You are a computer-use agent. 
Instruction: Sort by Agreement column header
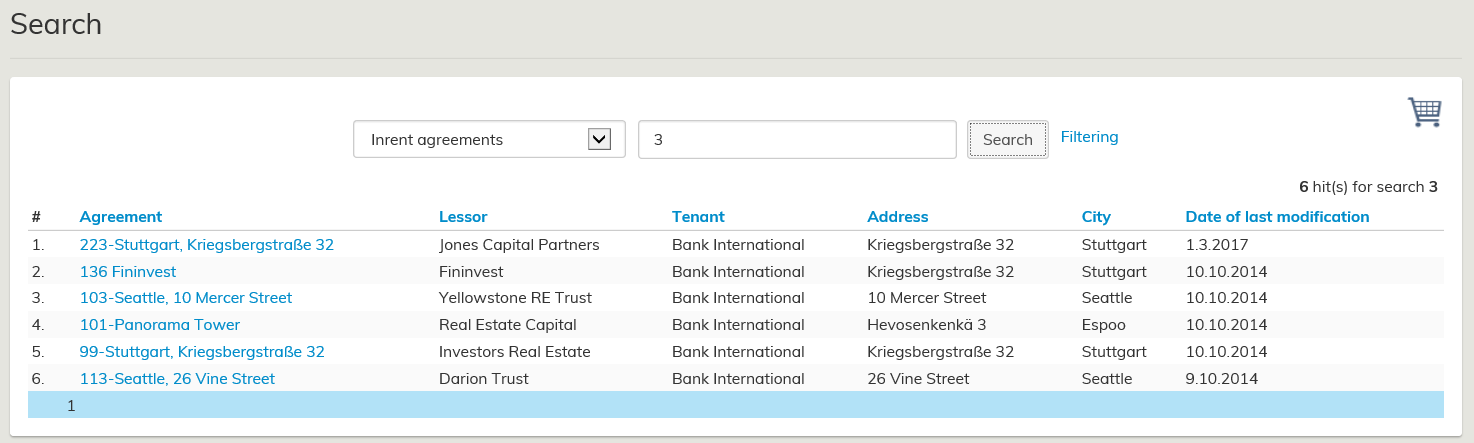pos(120,217)
